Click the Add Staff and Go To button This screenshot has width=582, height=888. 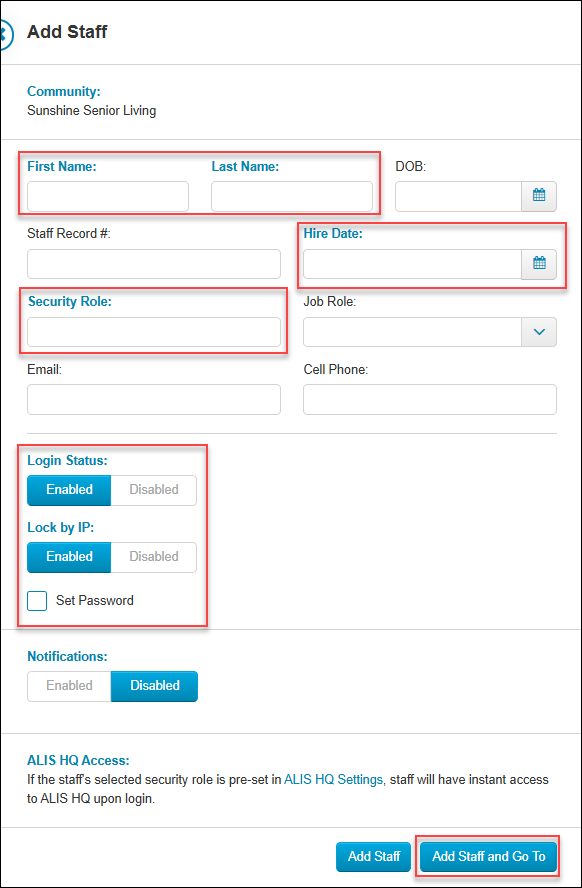click(488, 856)
